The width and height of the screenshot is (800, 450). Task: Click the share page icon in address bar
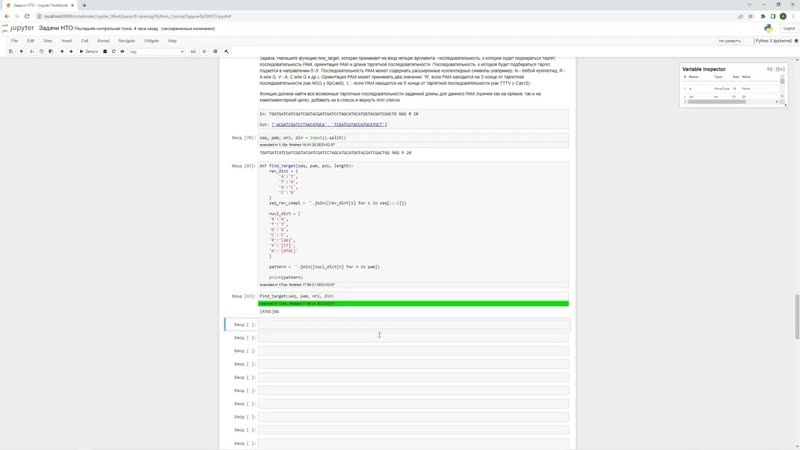pos(740,16)
